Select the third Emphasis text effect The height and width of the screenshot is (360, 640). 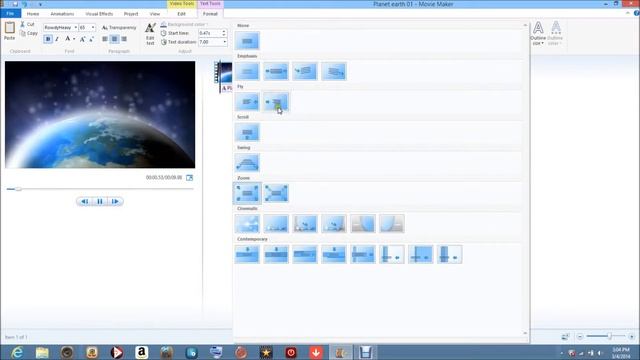coord(305,71)
